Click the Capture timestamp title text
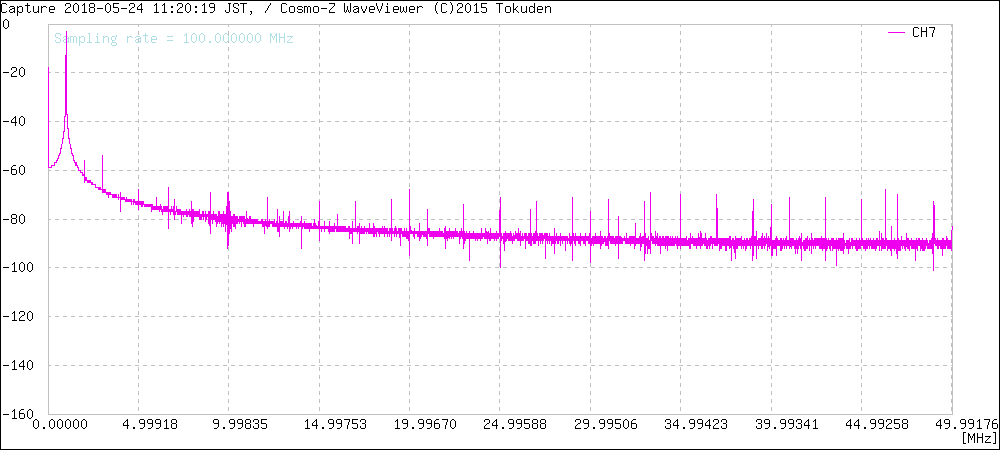Image resolution: width=1000 pixels, height=450 pixels. [125, 8]
